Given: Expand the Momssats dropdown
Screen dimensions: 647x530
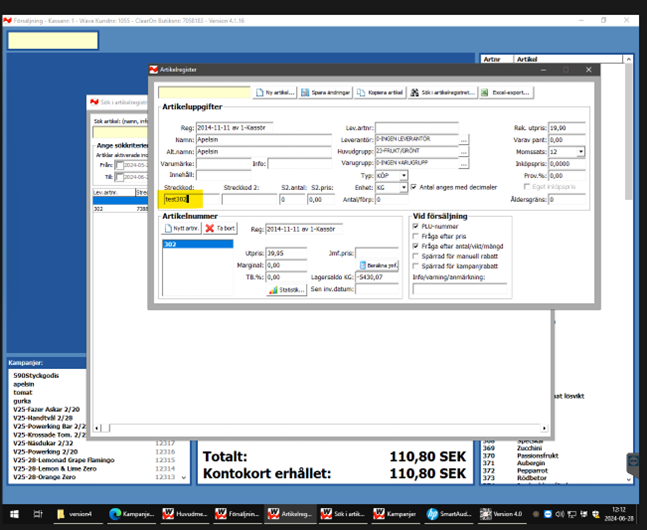Looking at the screenshot, I should 581,152.
